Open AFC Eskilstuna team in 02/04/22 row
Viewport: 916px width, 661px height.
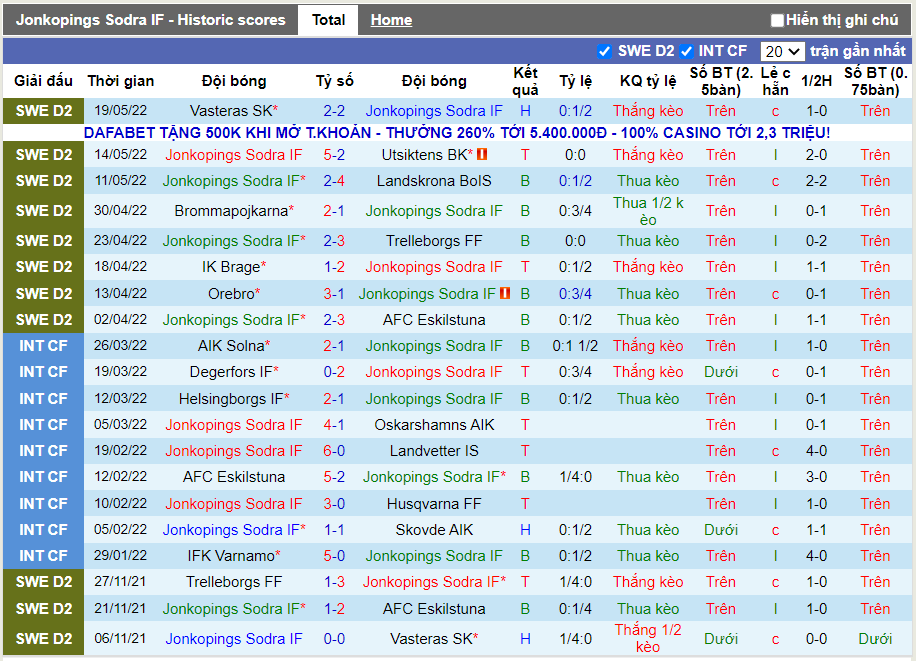tap(433, 320)
